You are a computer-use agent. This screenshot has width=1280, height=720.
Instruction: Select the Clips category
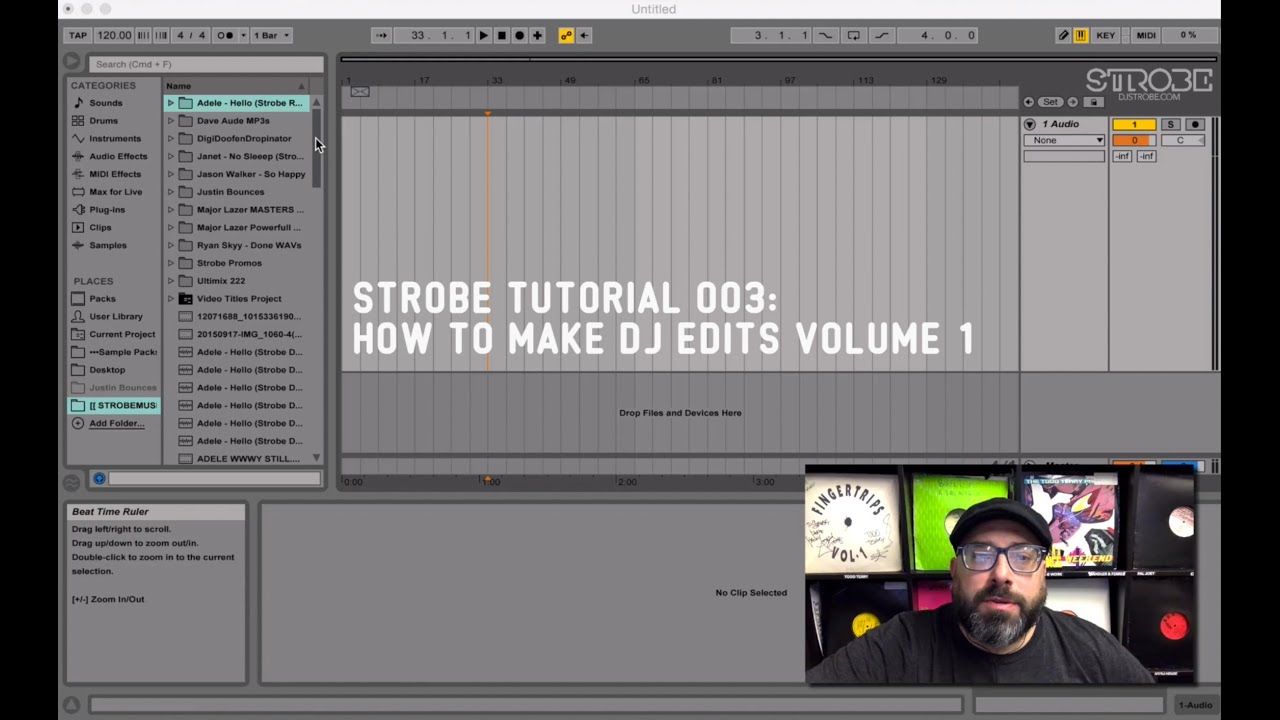[x=100, y=227]
